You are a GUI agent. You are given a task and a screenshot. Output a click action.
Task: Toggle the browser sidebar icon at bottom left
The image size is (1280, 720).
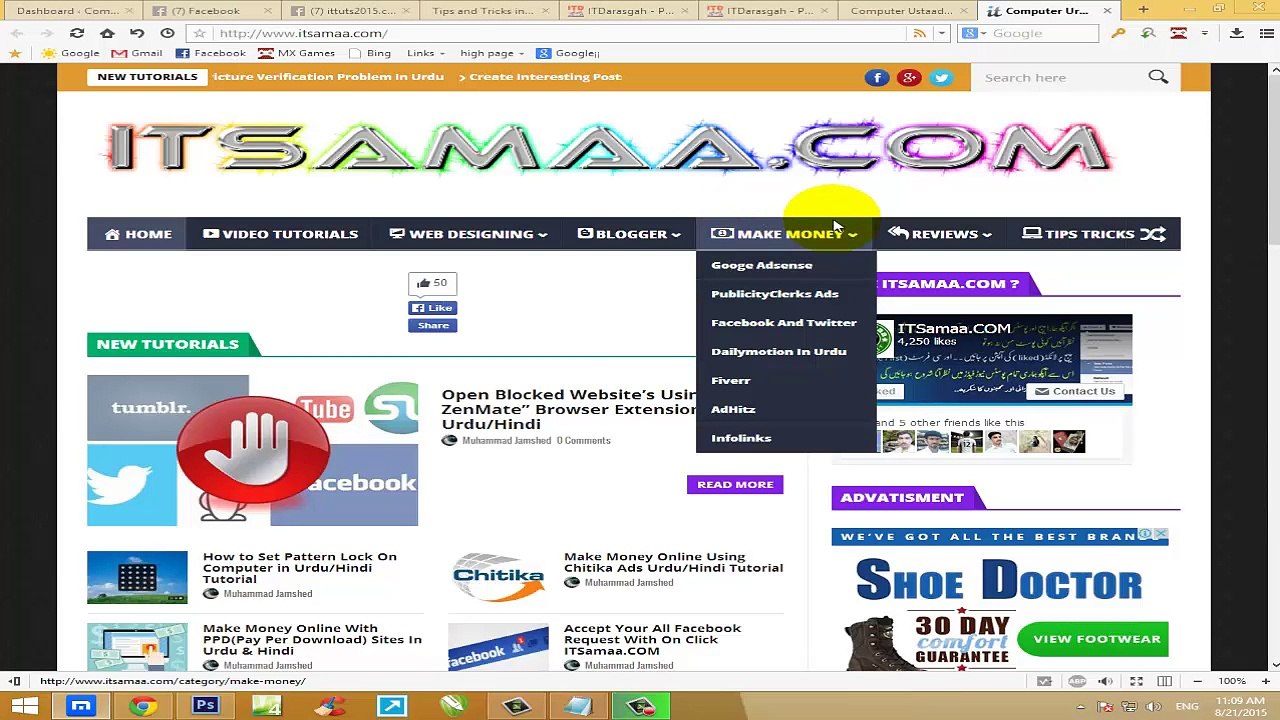(15, 681)
